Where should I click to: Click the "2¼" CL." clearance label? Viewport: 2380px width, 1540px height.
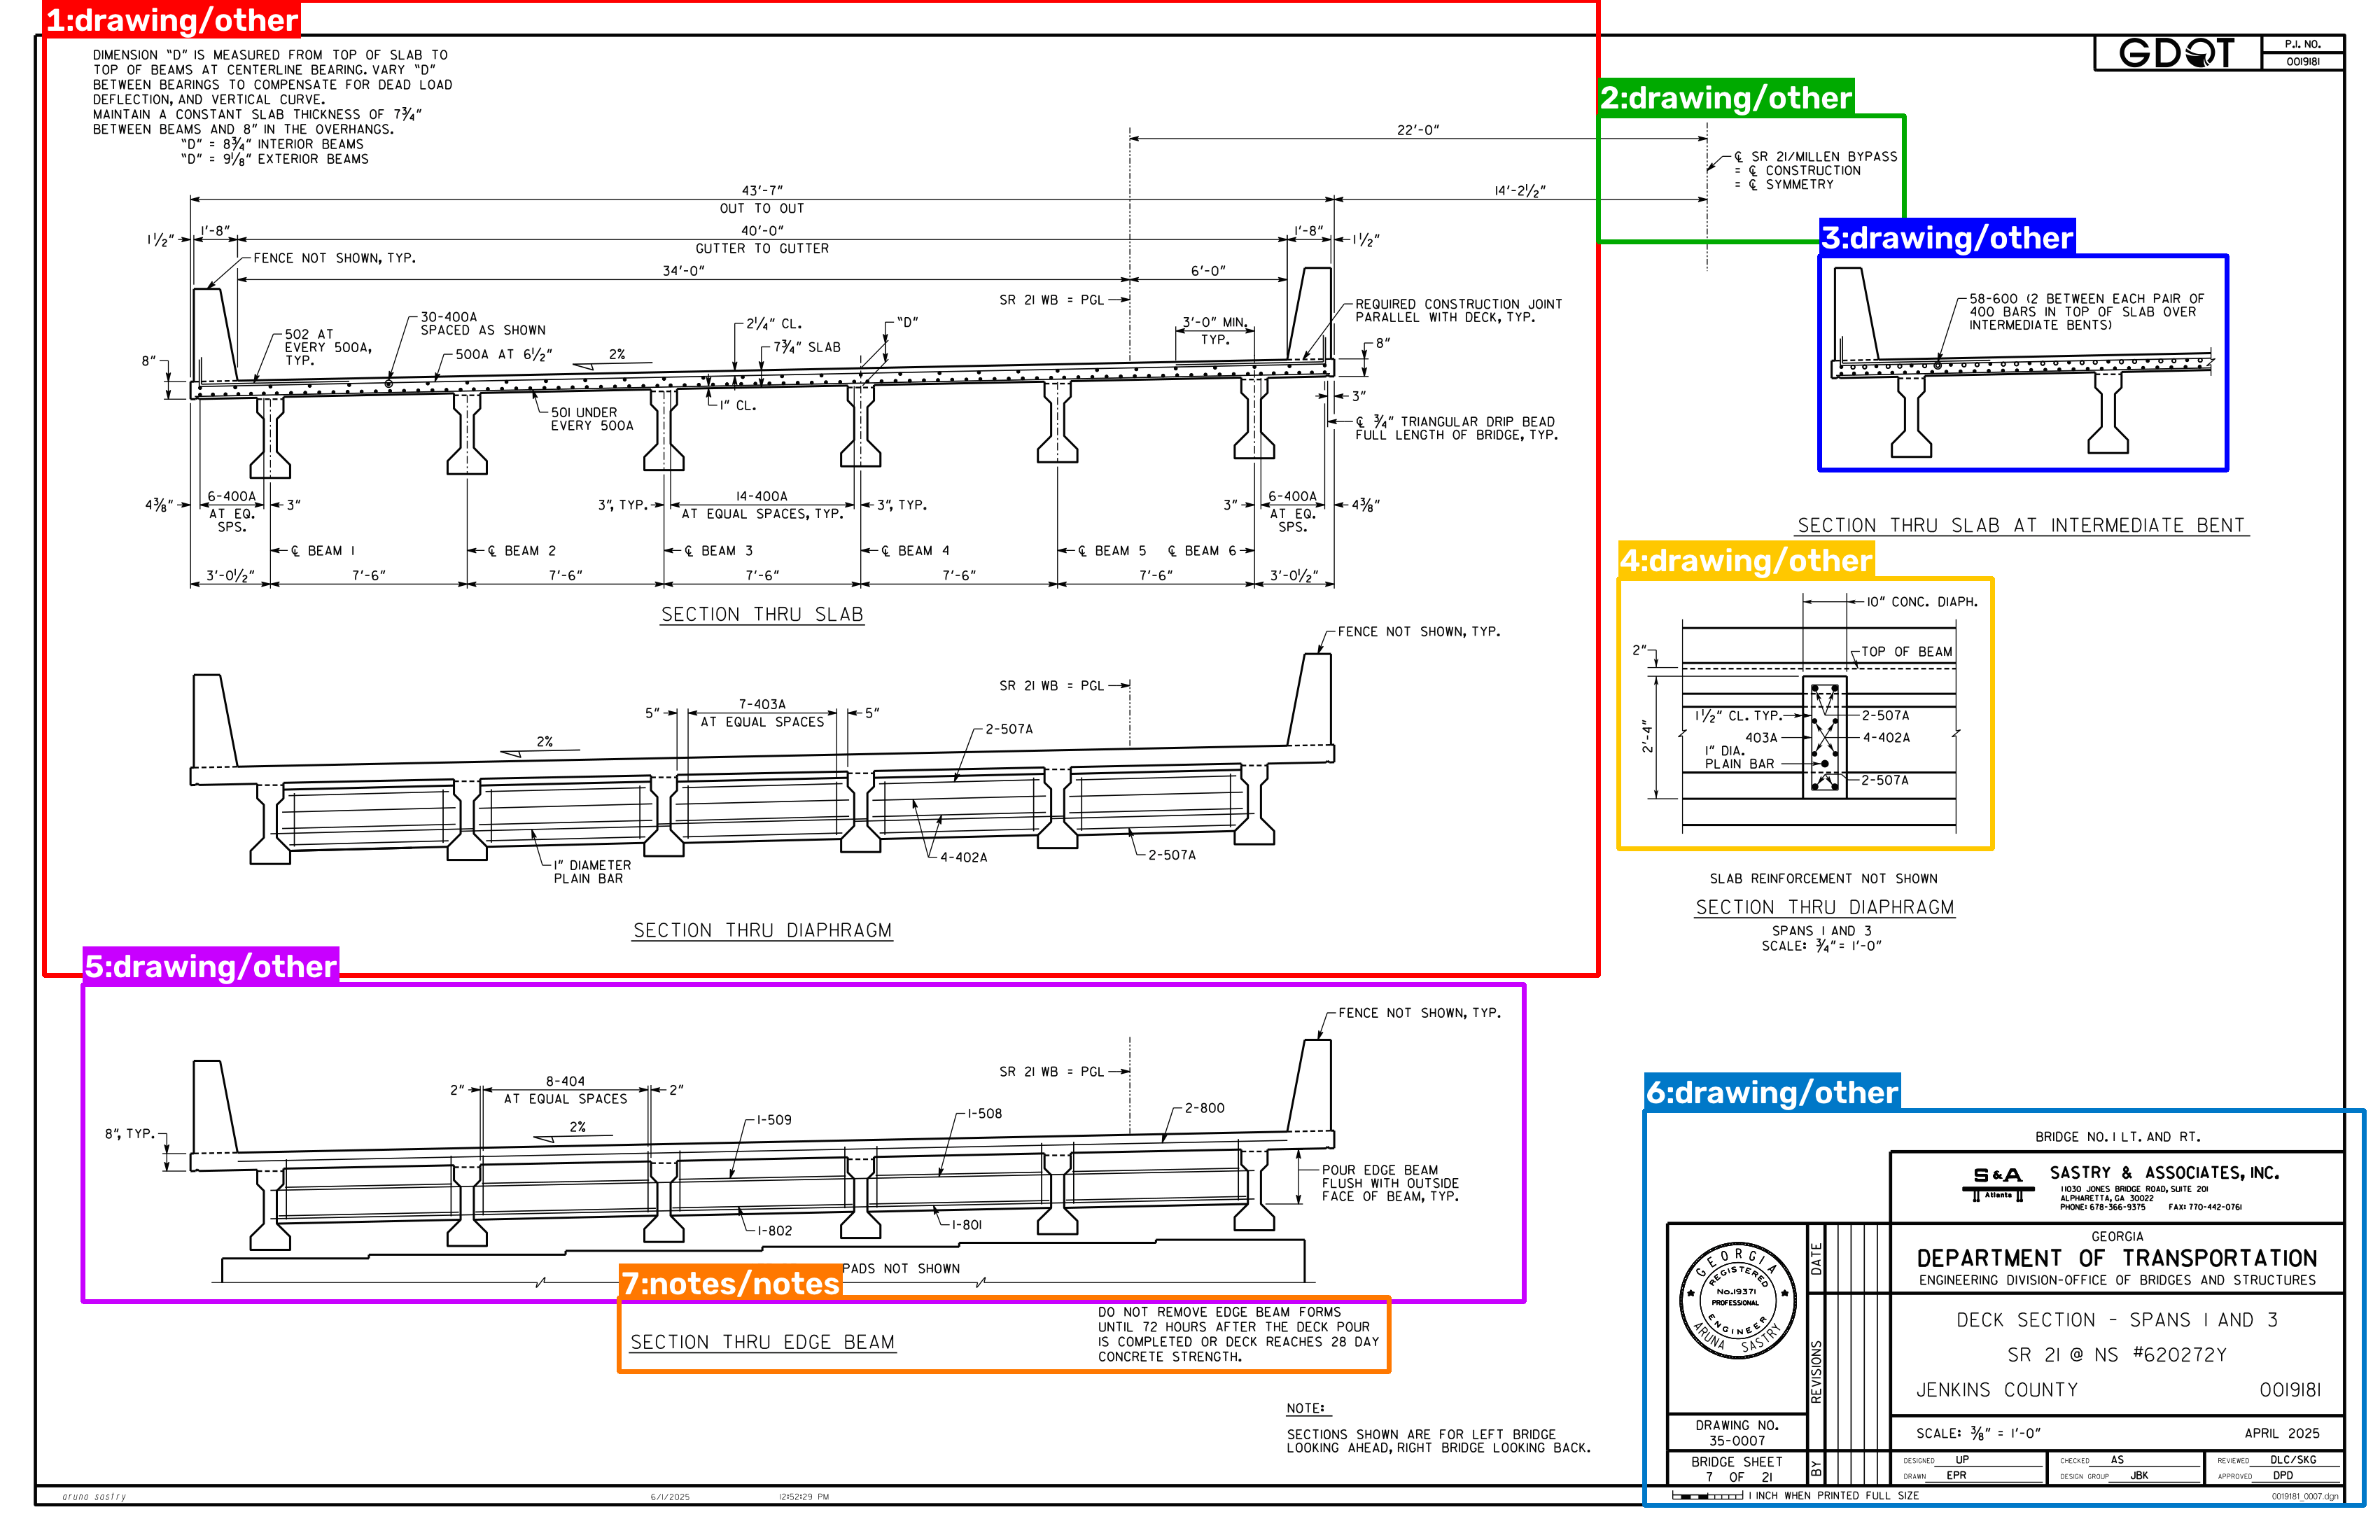coord(774,324)
